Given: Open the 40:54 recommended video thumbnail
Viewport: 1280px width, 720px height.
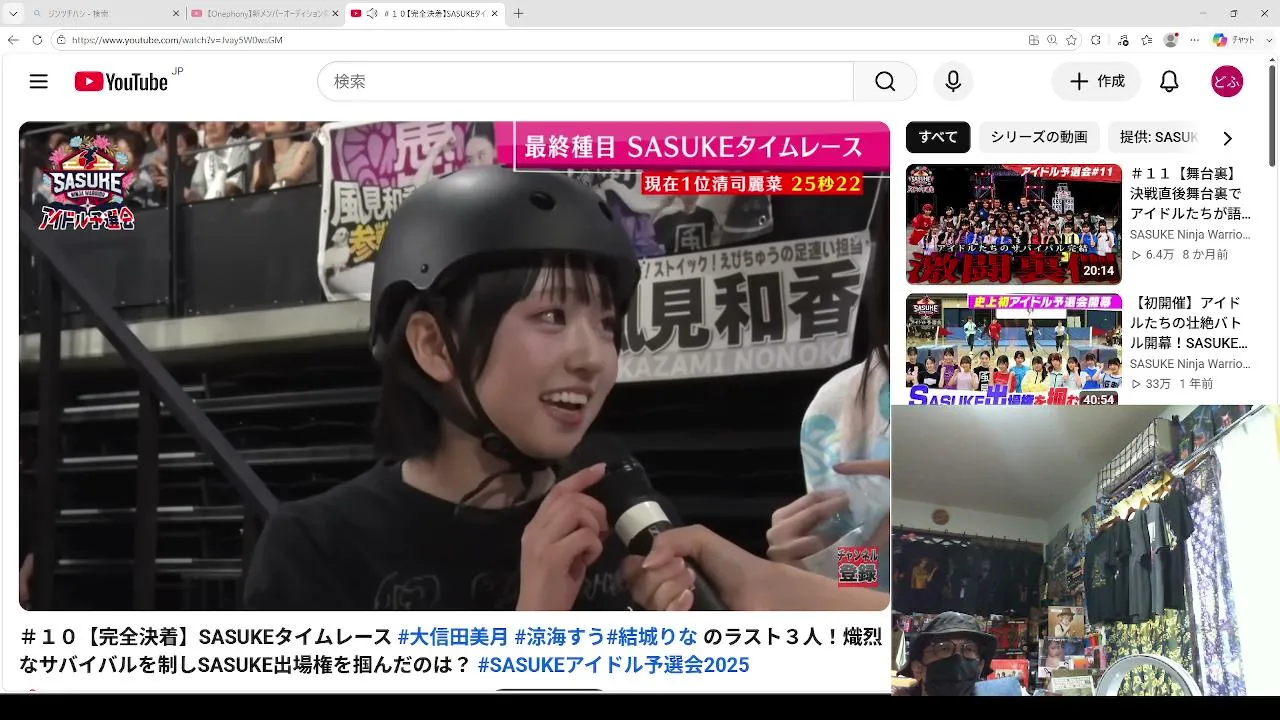Looking at the screenshot, I should [1014, 349].
